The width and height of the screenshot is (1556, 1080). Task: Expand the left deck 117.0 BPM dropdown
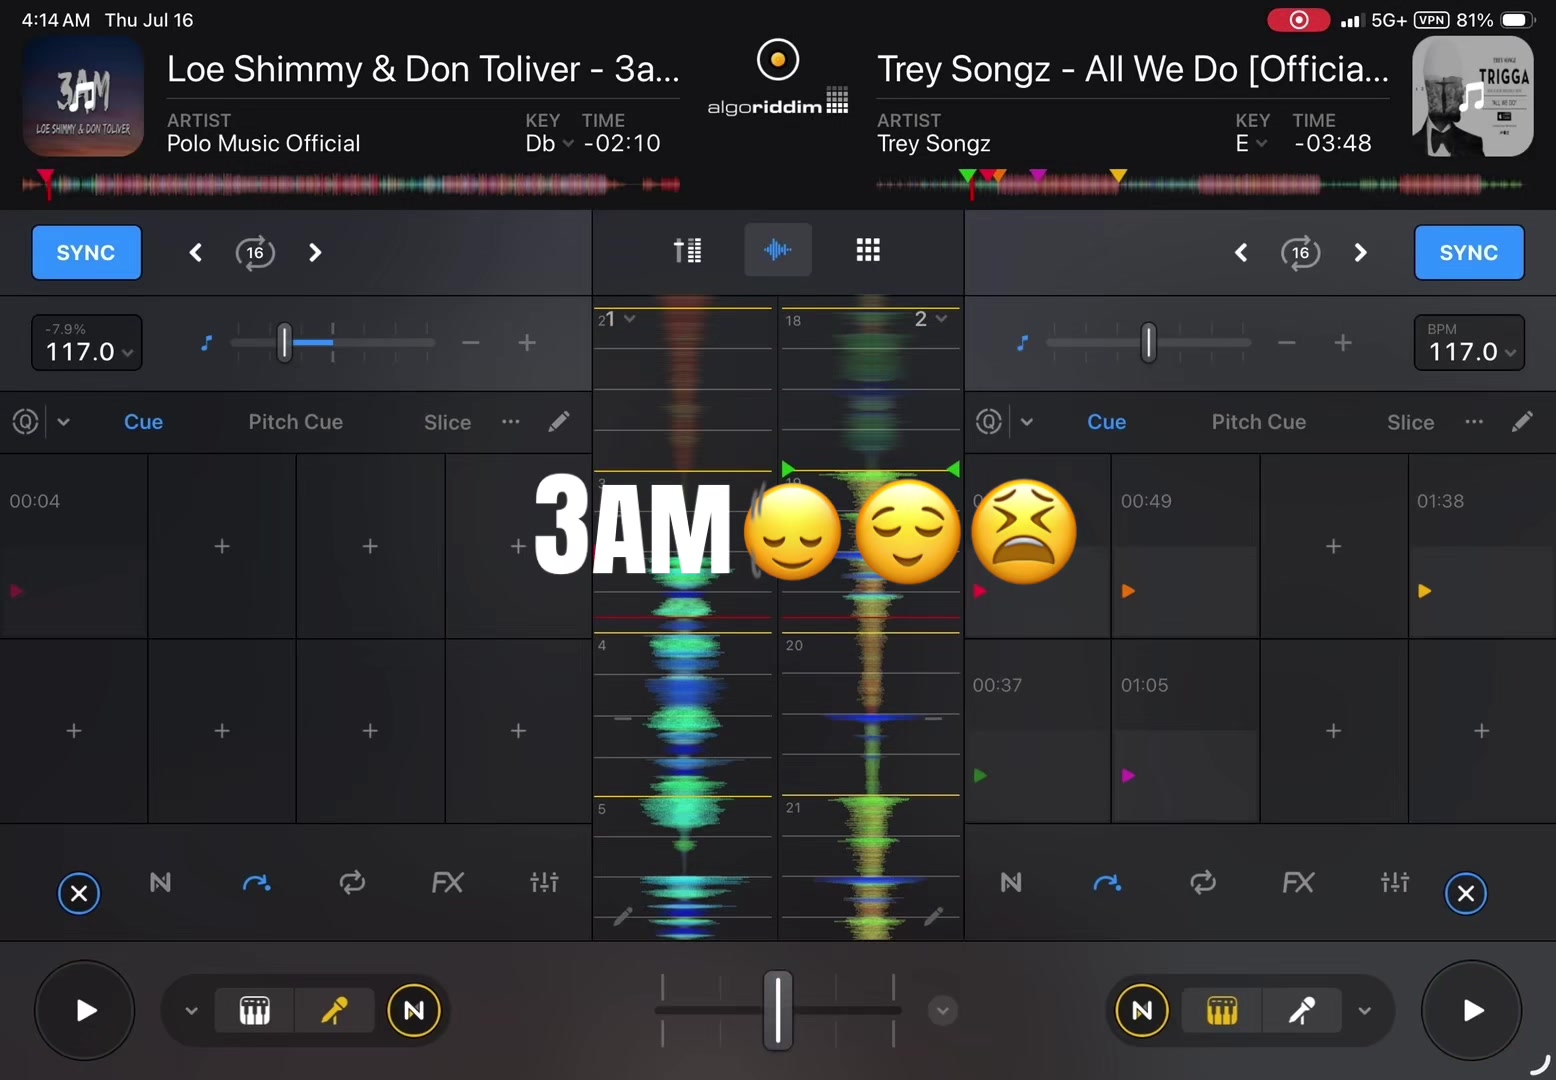(x=87, y=343)
